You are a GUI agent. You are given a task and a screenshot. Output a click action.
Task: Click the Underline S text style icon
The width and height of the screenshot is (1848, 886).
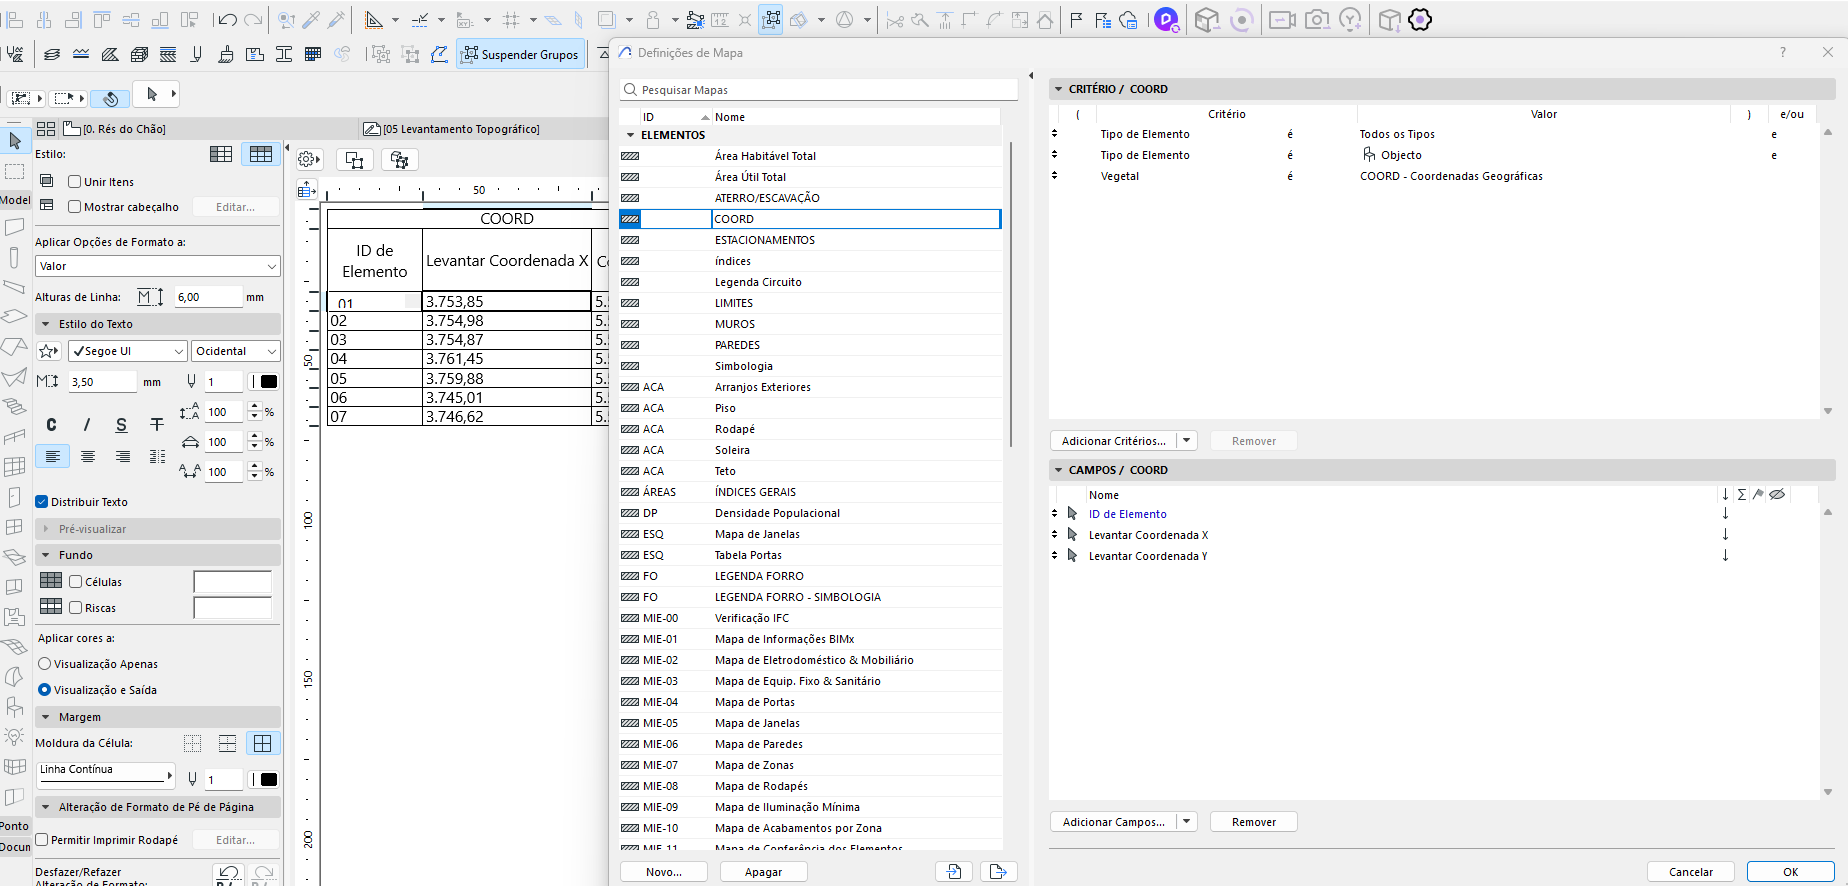(x=121, y=425)
